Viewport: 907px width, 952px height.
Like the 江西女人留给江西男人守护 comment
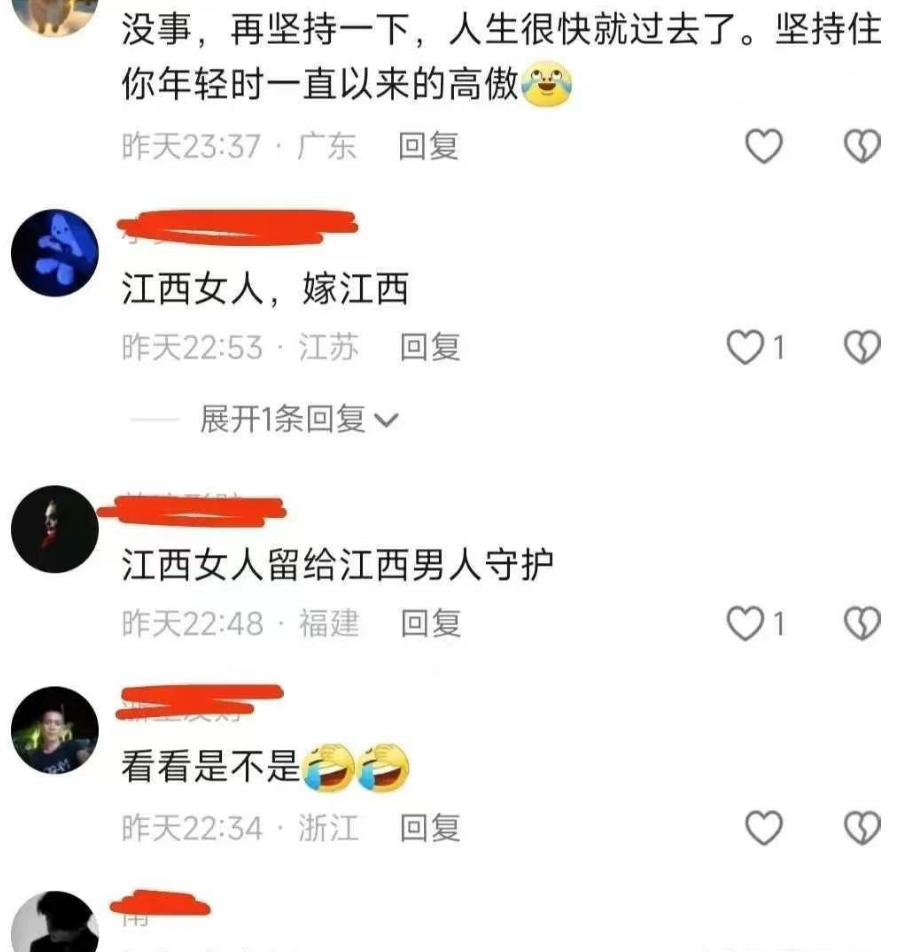coord(746,624)
